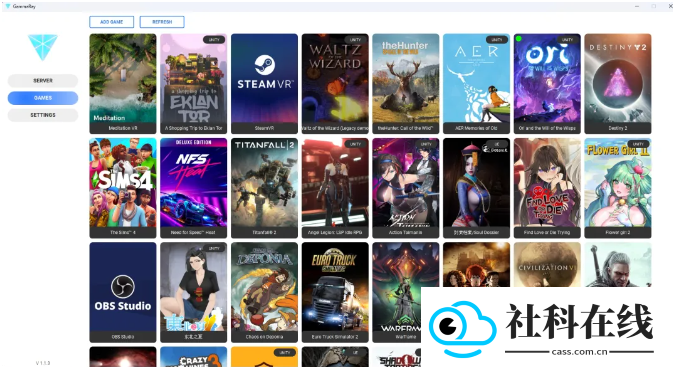673x367 pixels.
Task: Select theHunter: Call of the Wild card
Action: pyautogui.click(x=406, y=84)
